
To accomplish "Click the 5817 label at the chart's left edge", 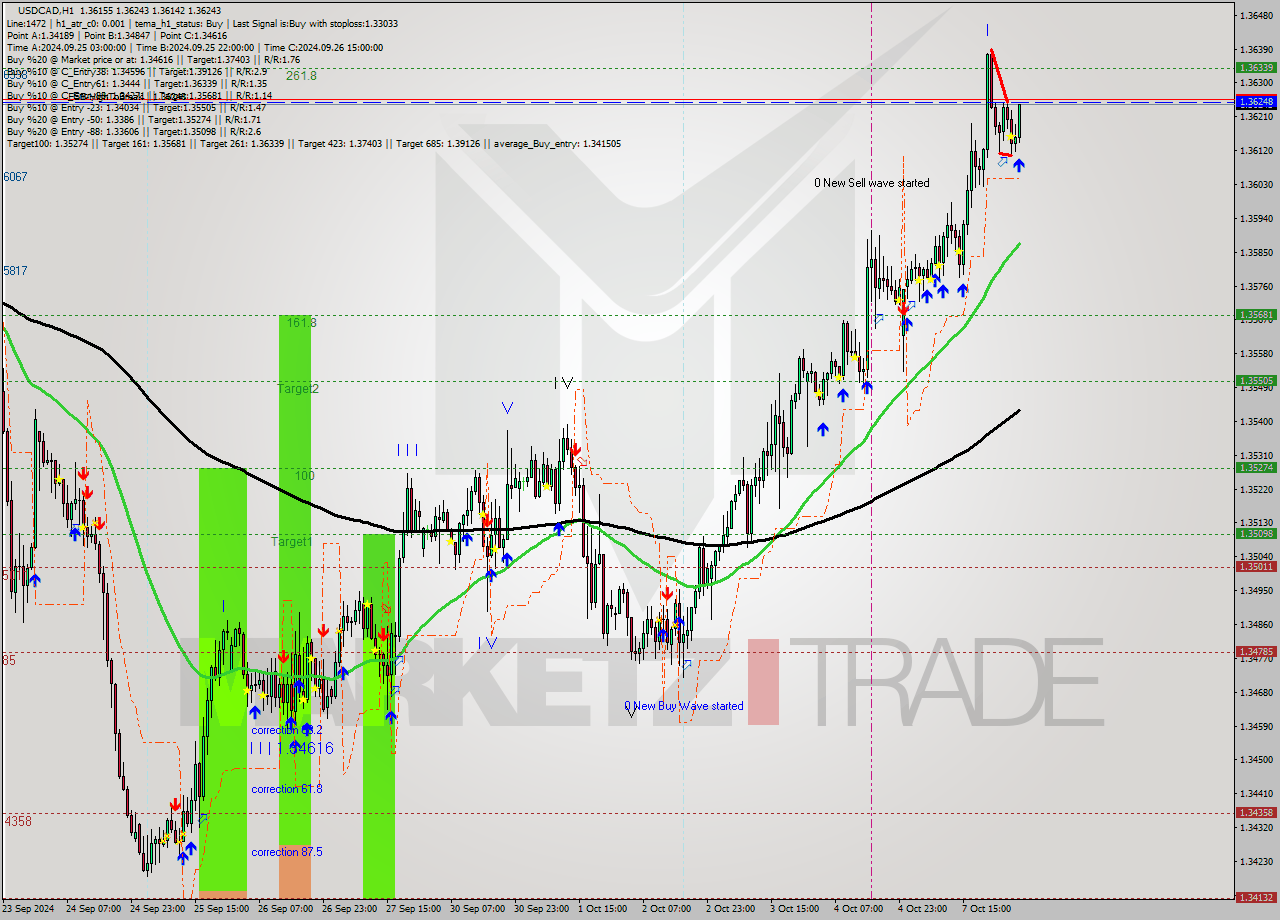I will [x=15, y=271].
